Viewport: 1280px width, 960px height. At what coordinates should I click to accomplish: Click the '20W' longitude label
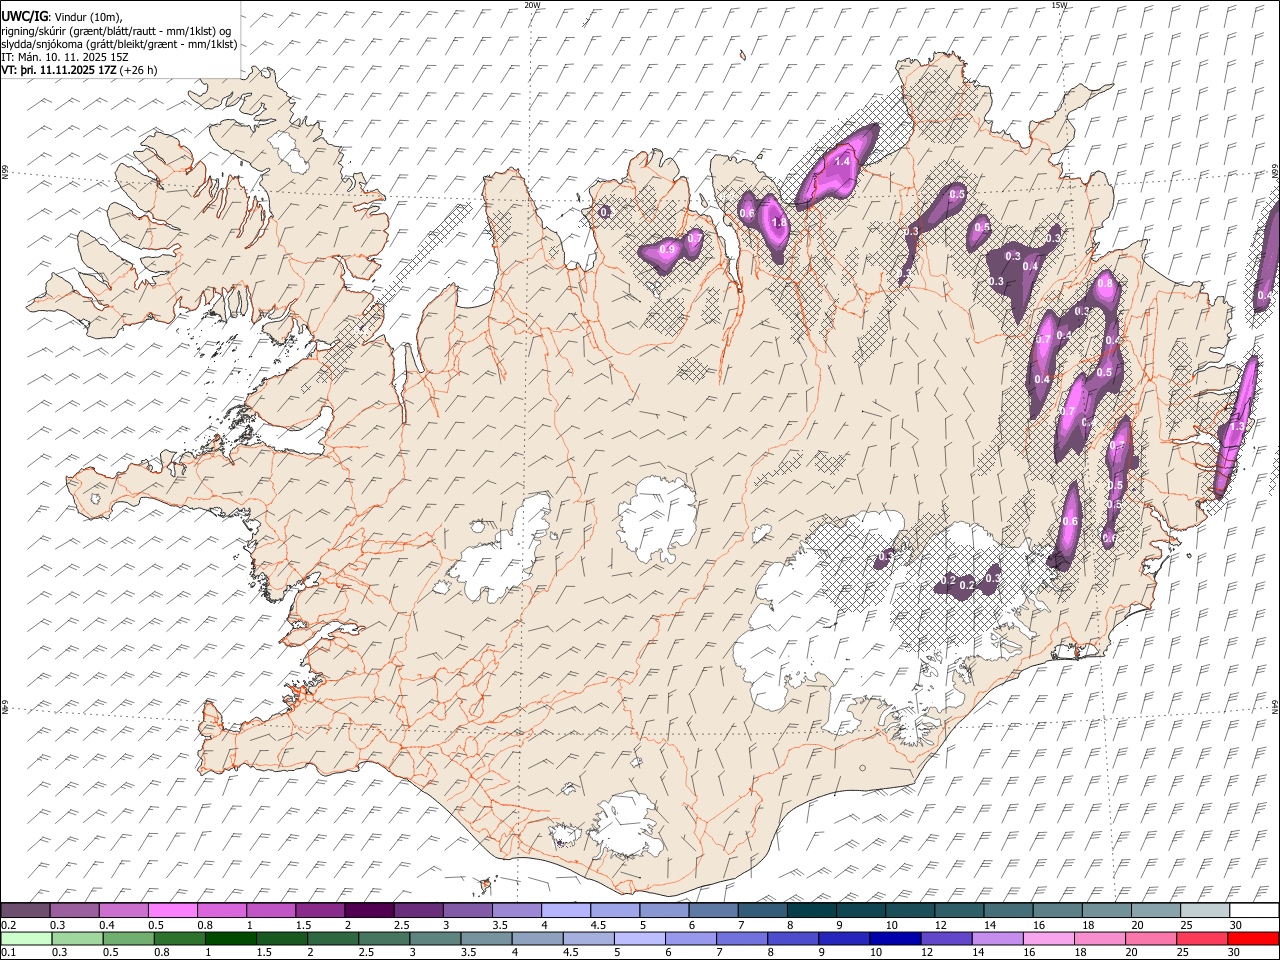point(532,5)
